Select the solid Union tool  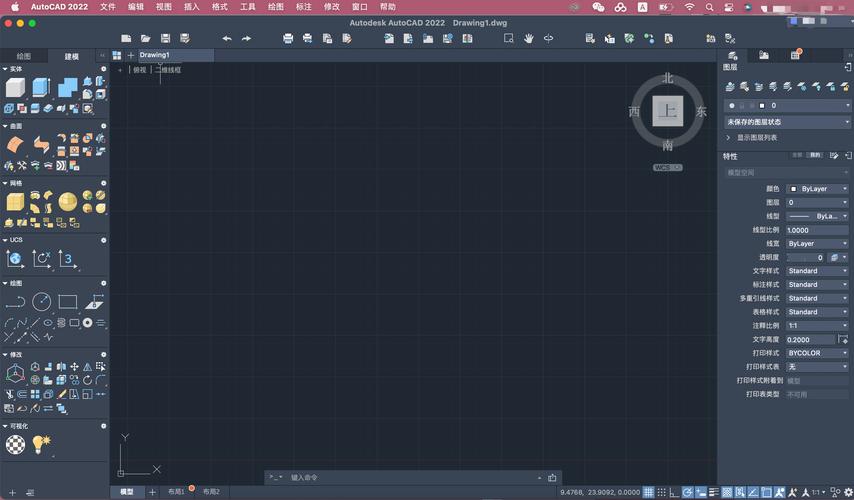click(x=68, y=87)
